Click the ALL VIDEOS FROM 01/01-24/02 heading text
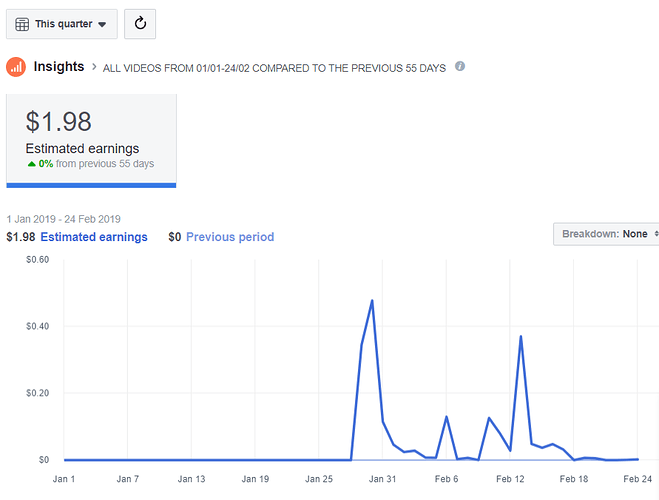The height and width of the screenshot is (500, 659). pyautogui.click(x=274, y=68)
